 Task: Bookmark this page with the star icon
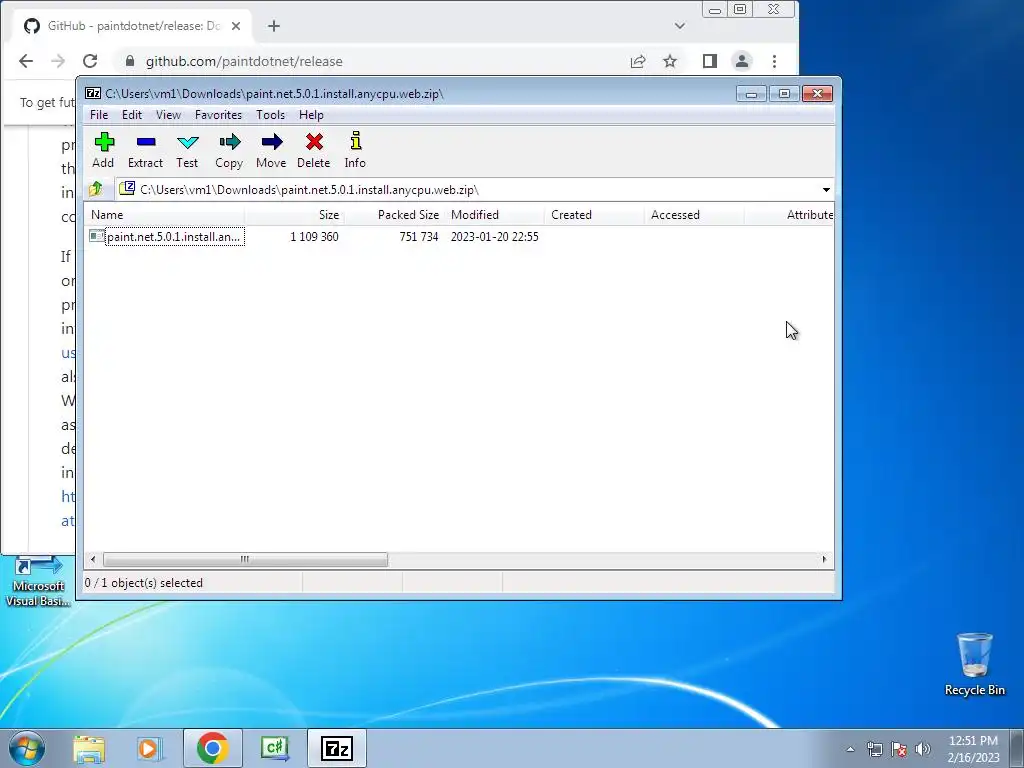coord(670,61)
